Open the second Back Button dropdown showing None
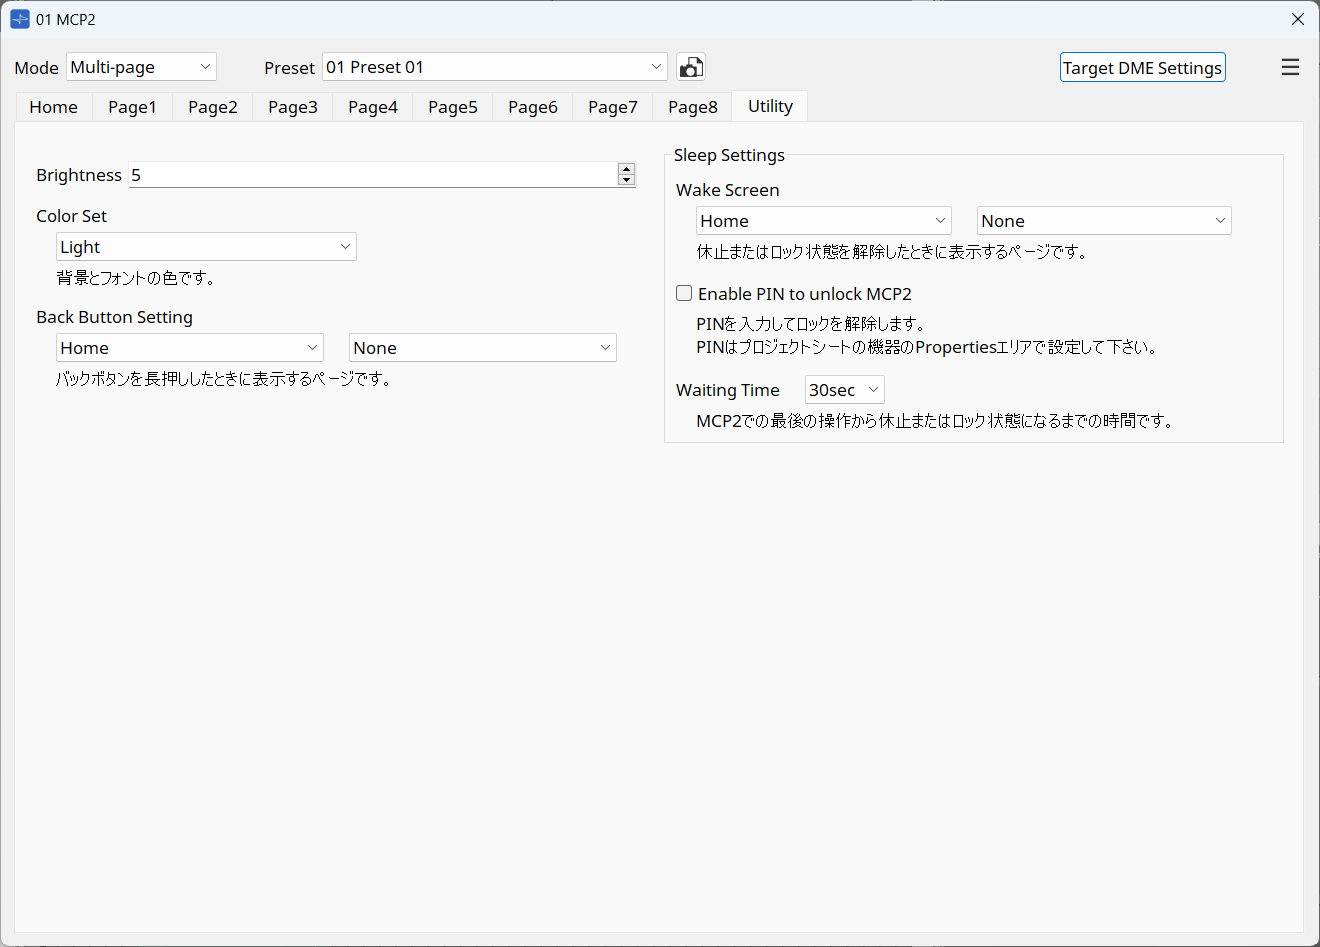The image size is (1320, 947). tap(482, 347)
